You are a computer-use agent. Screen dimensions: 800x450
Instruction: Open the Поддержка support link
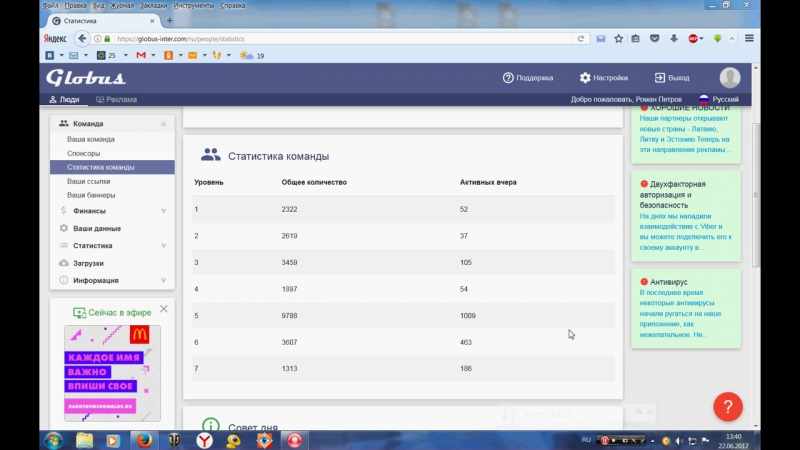tap(528, 78)
